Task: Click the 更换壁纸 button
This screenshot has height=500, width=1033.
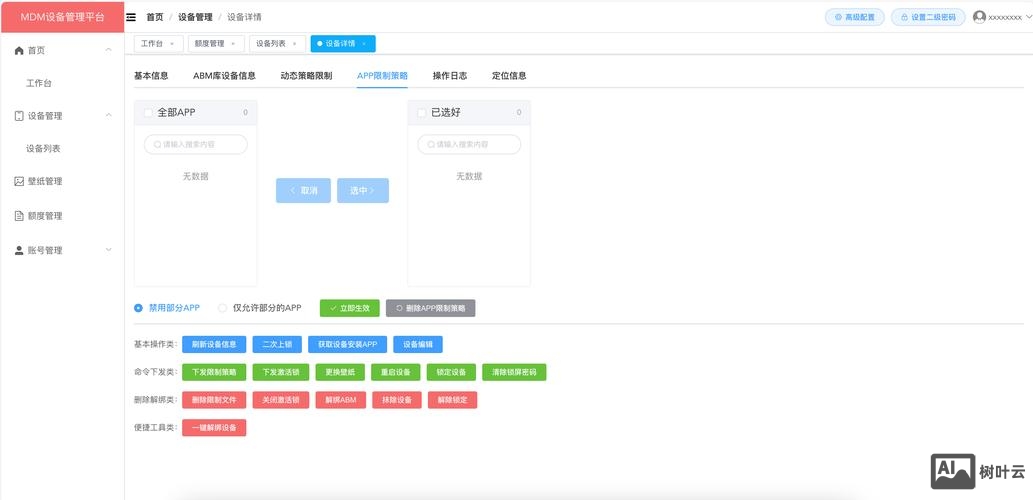Action: (340, 372)
